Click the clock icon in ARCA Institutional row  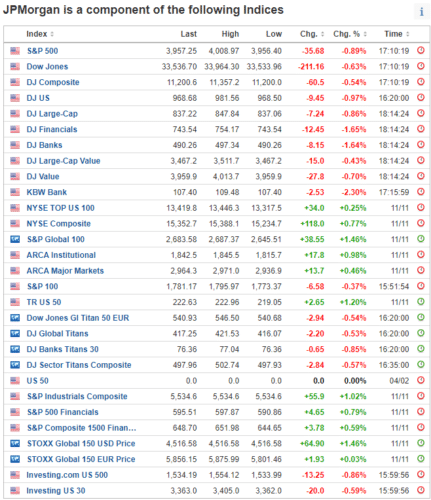(x=421, y=254)
